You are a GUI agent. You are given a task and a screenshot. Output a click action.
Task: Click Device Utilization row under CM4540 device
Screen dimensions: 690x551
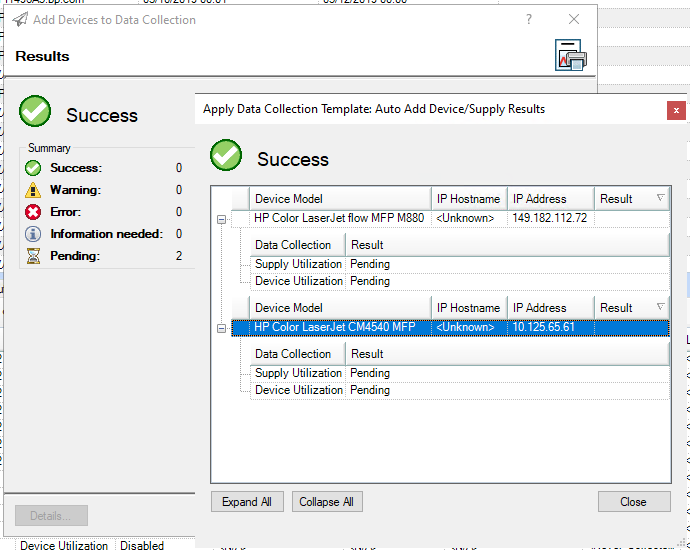click(460, 390)
